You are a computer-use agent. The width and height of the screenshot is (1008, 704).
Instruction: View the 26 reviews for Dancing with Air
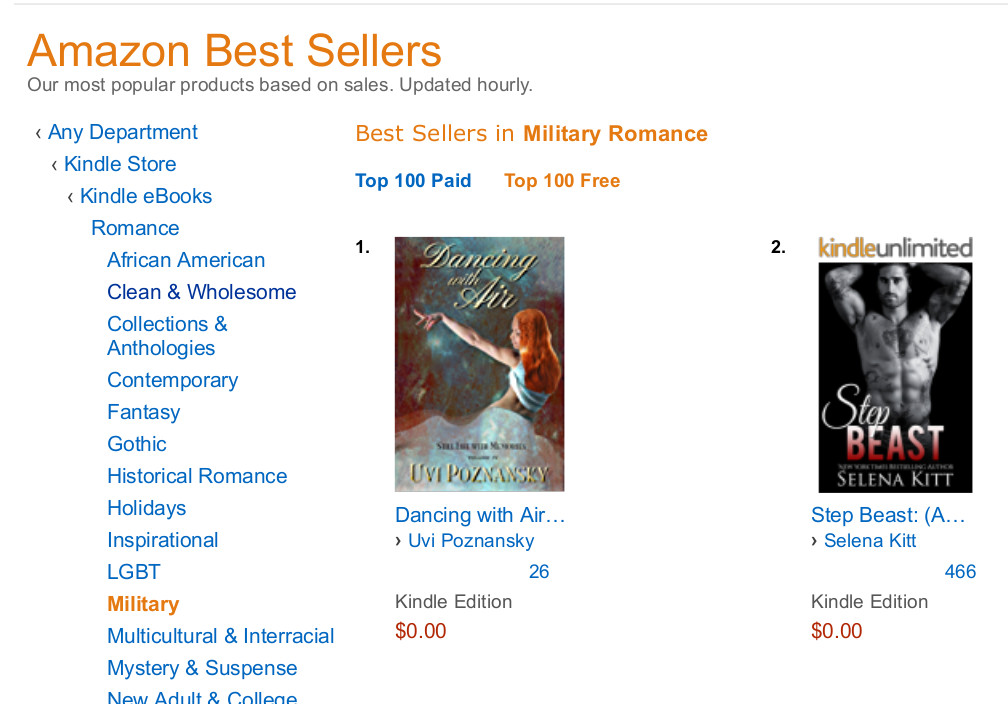click(539, 572)
